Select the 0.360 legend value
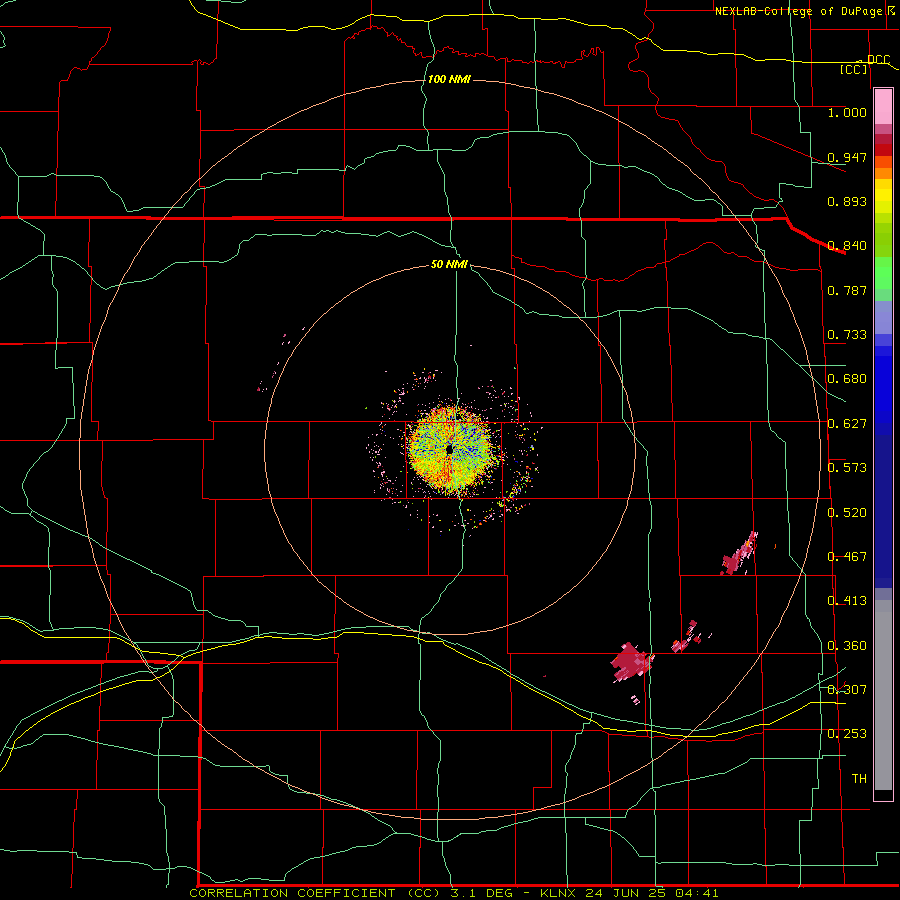900x900 pixels. click(847, 646)
